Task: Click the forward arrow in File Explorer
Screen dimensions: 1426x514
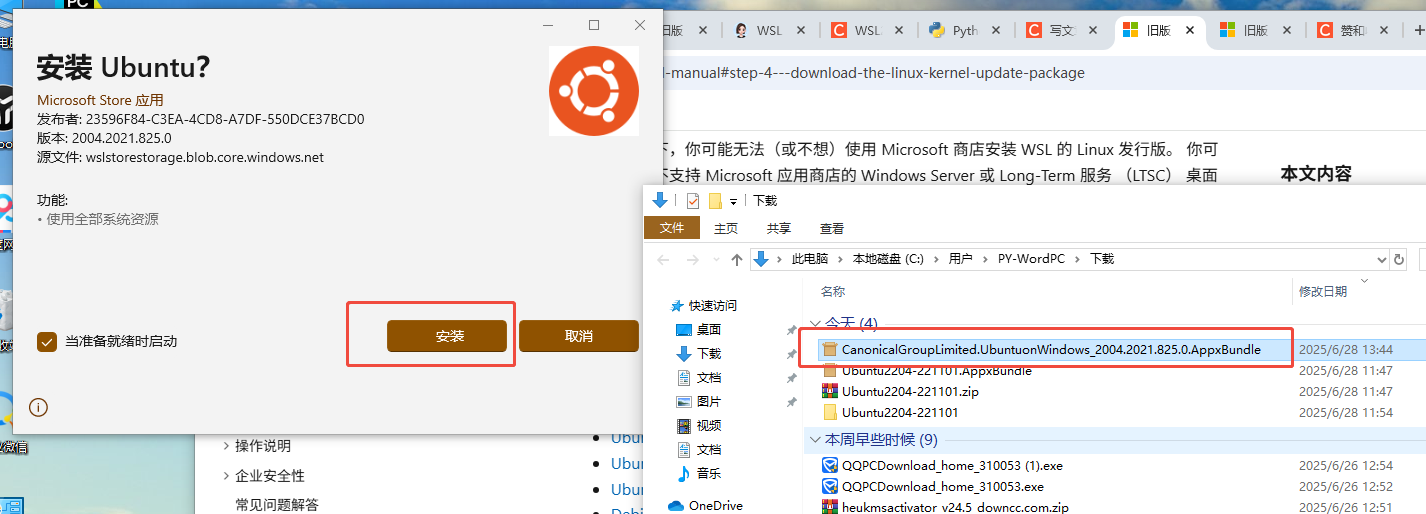Action: (x=690, y=259)
